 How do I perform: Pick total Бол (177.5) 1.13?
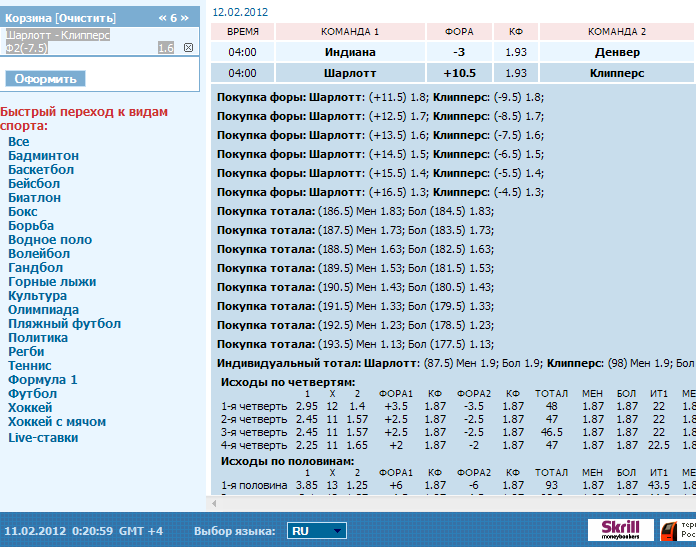451,344
